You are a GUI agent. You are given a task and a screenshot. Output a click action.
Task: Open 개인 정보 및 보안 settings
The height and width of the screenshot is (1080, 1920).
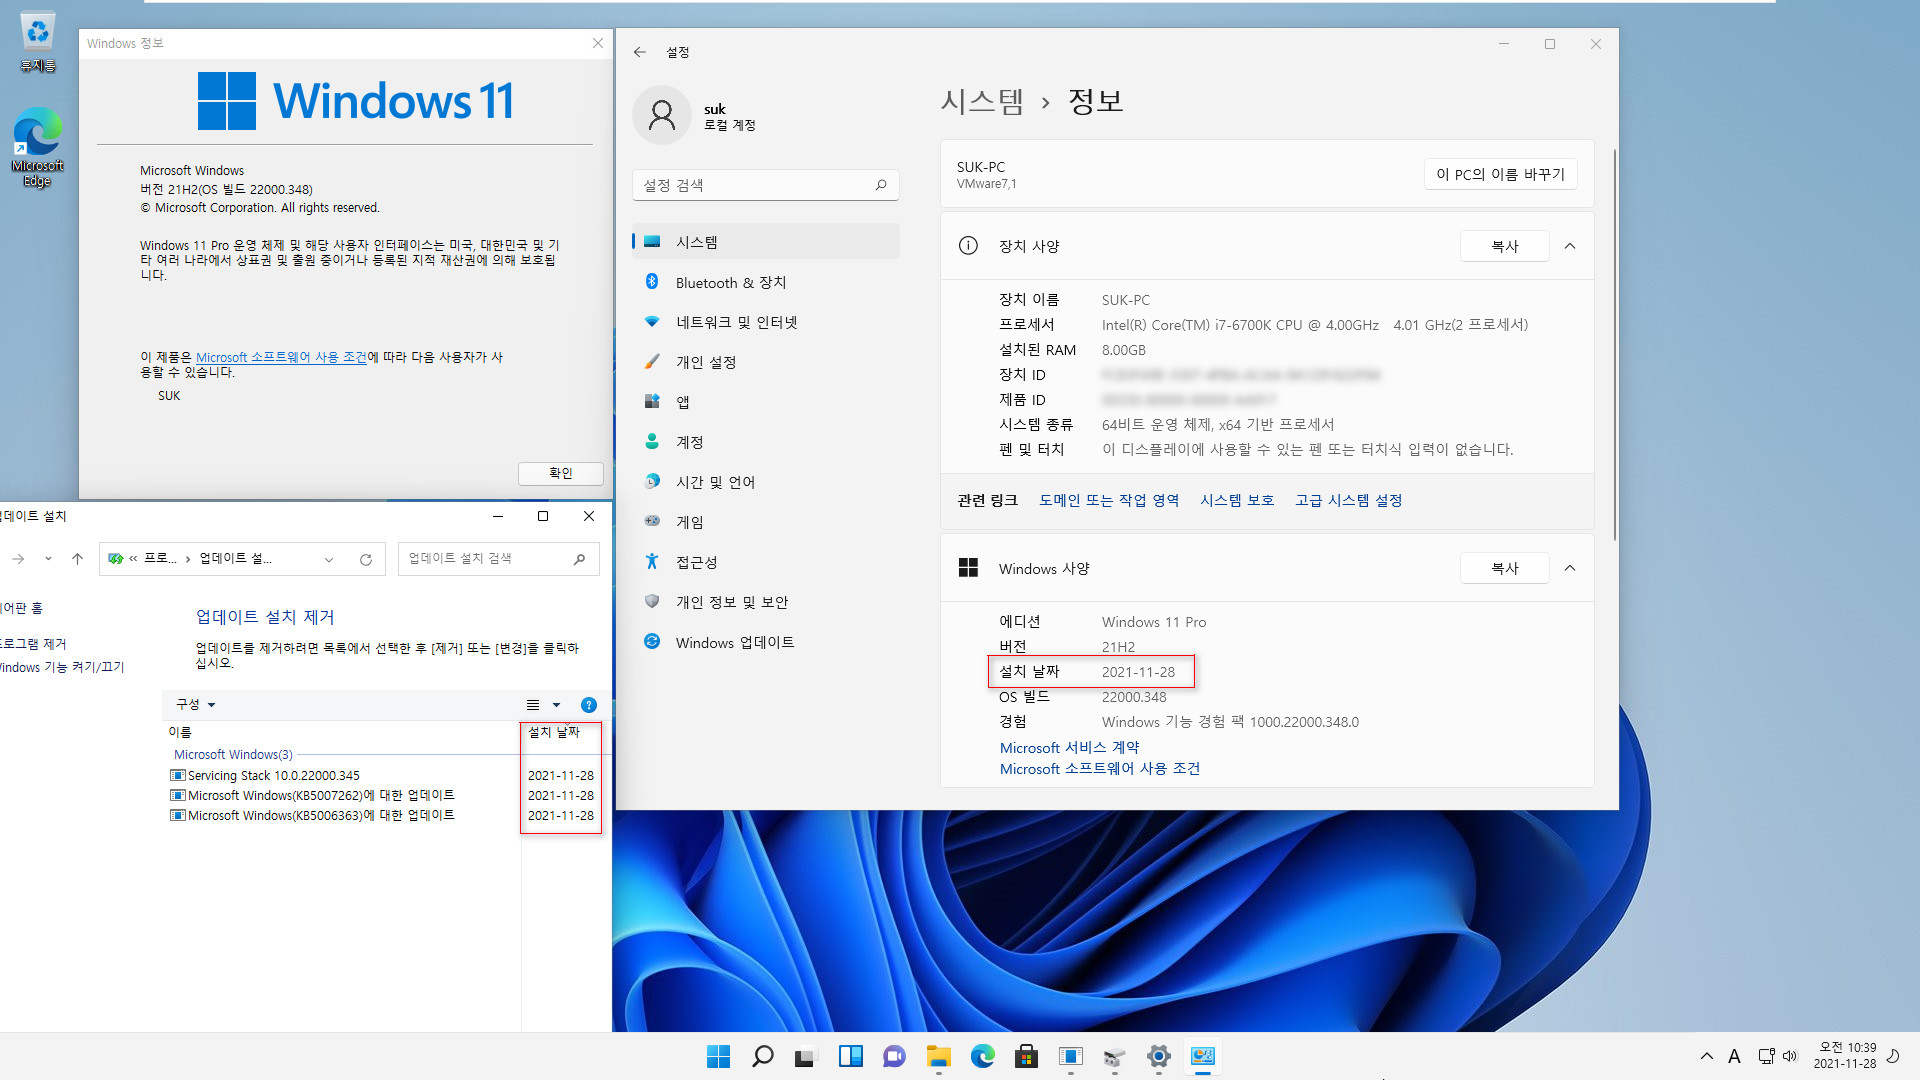765,602
